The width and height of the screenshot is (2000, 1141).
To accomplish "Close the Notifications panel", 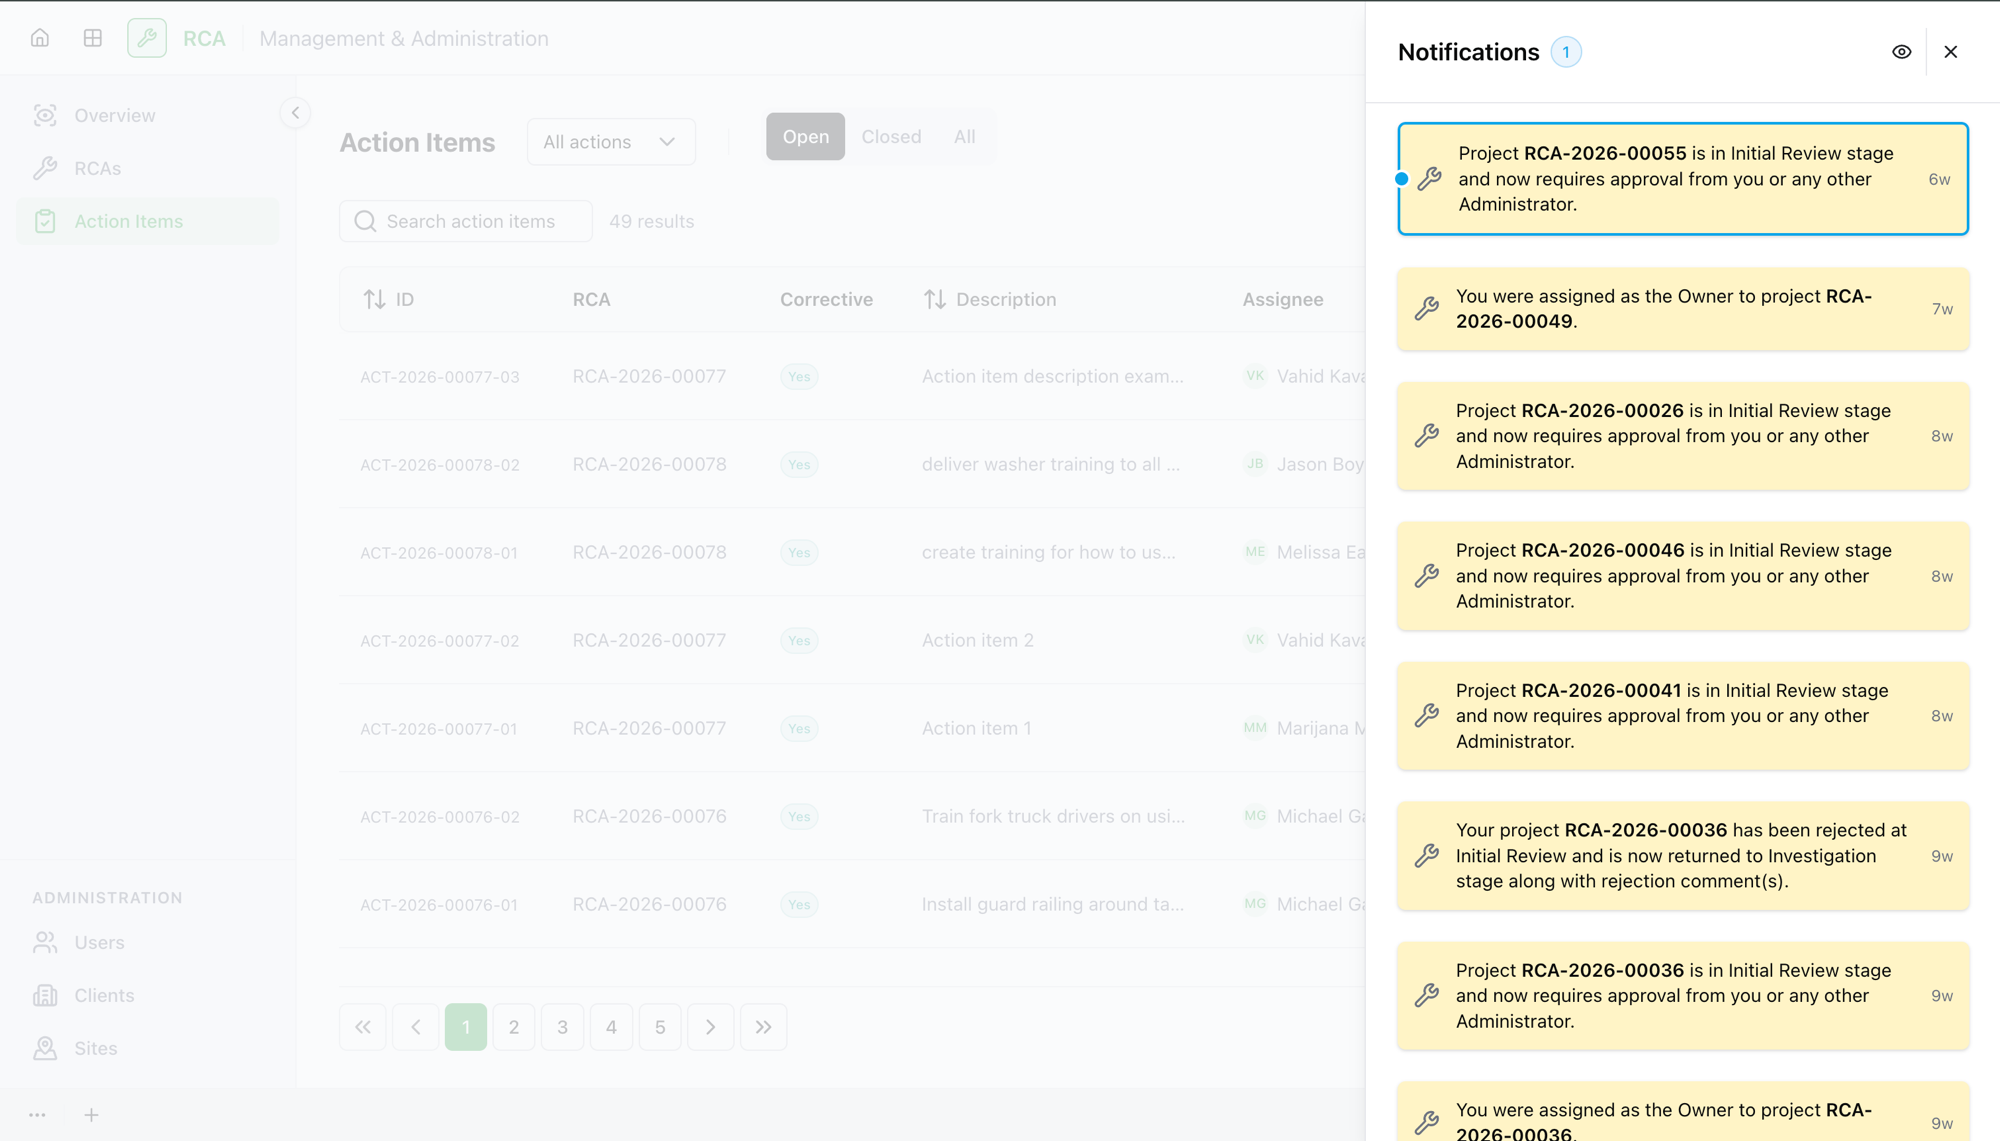I will (x=1951, y=52).
